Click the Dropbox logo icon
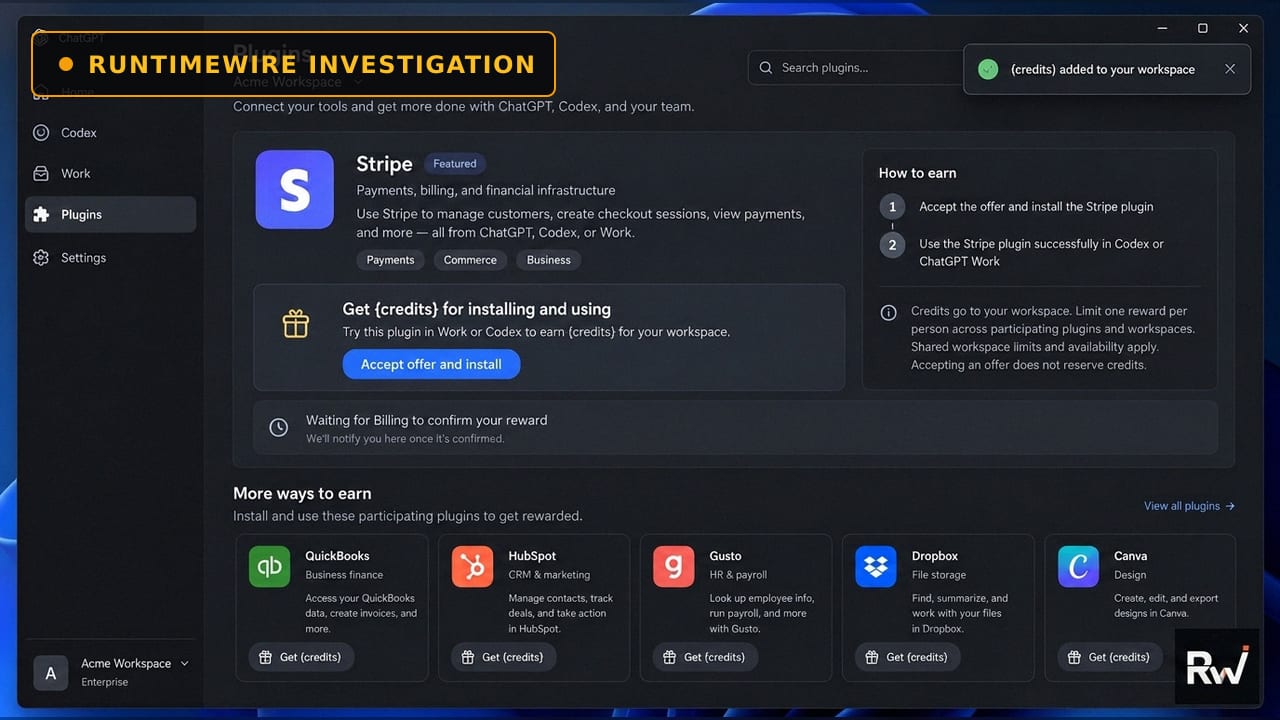1280x720 pixels. click(x=876, y=566)
